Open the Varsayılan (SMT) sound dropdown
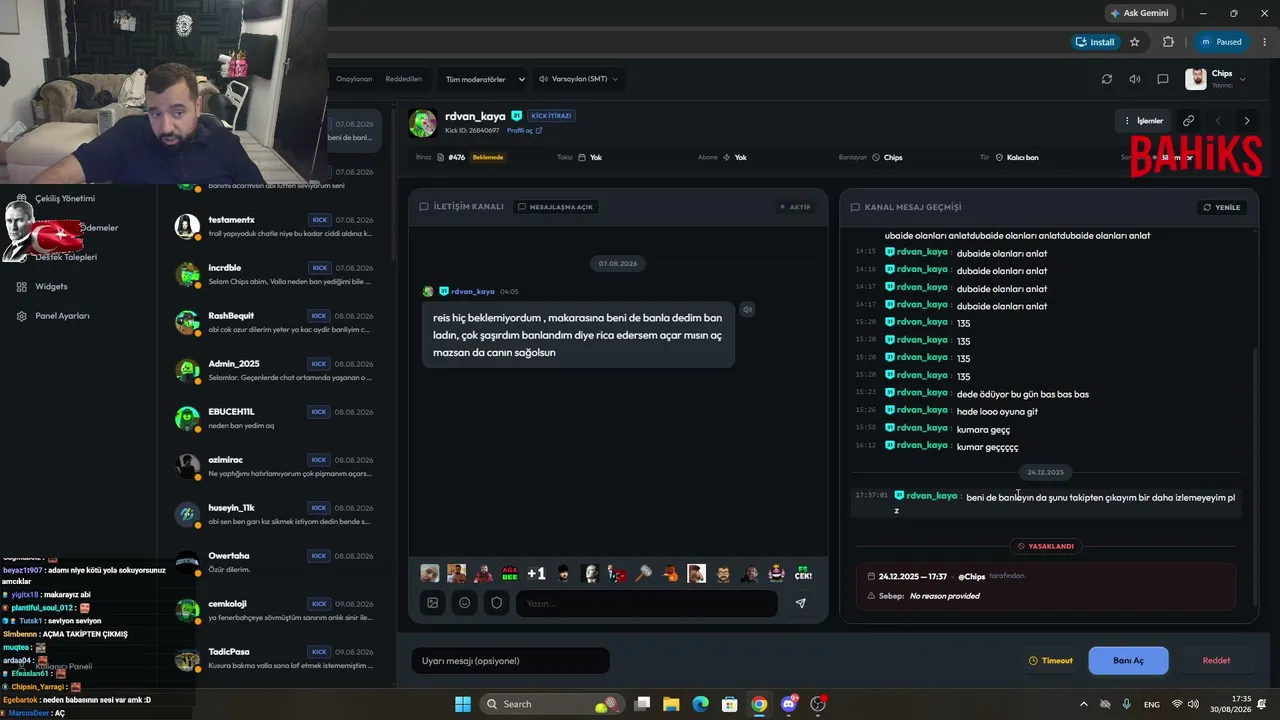The image size is (1280, 720). [x=578, y=79]
